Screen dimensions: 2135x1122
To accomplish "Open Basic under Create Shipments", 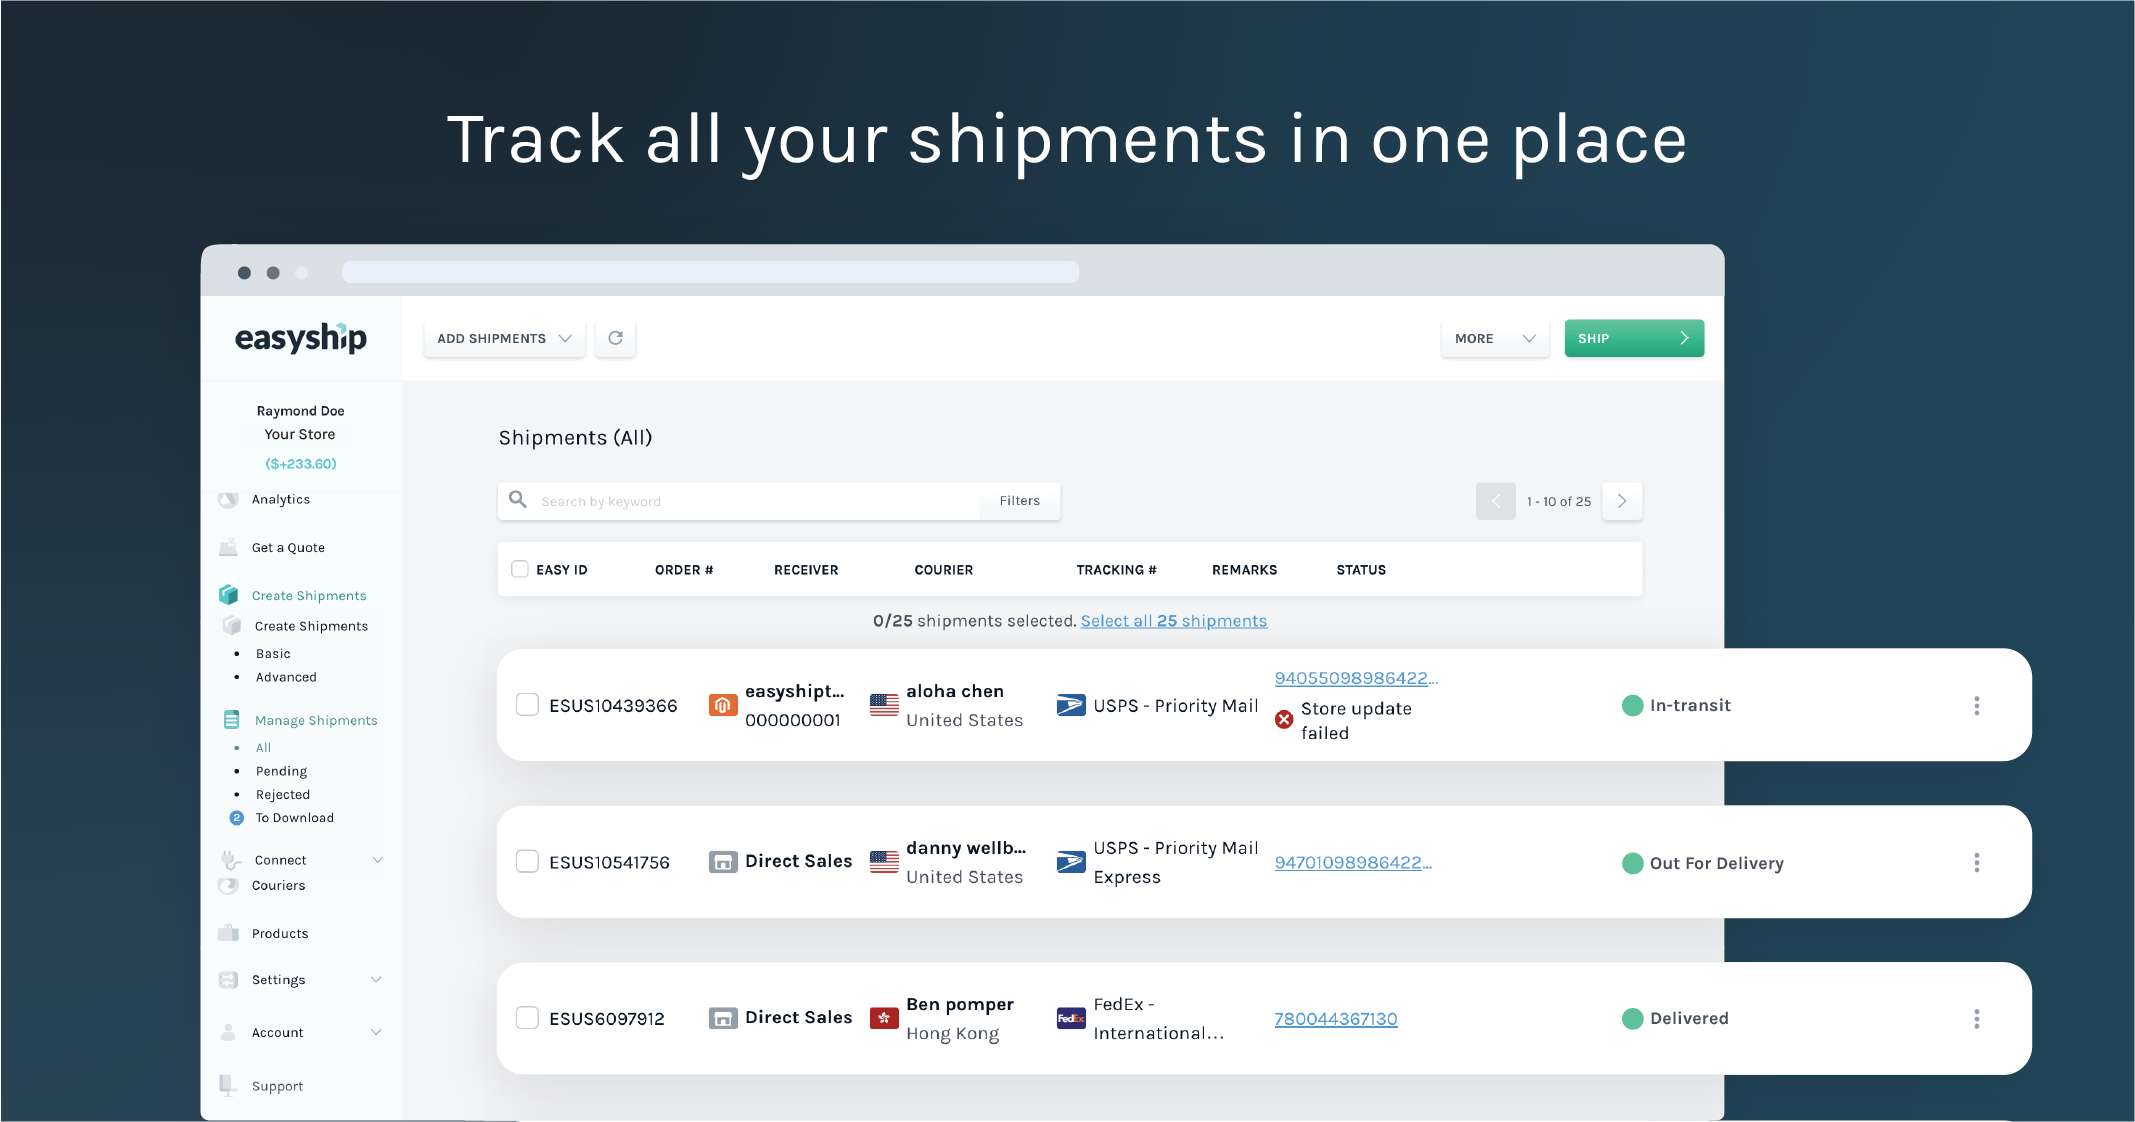I will [273, 653].
